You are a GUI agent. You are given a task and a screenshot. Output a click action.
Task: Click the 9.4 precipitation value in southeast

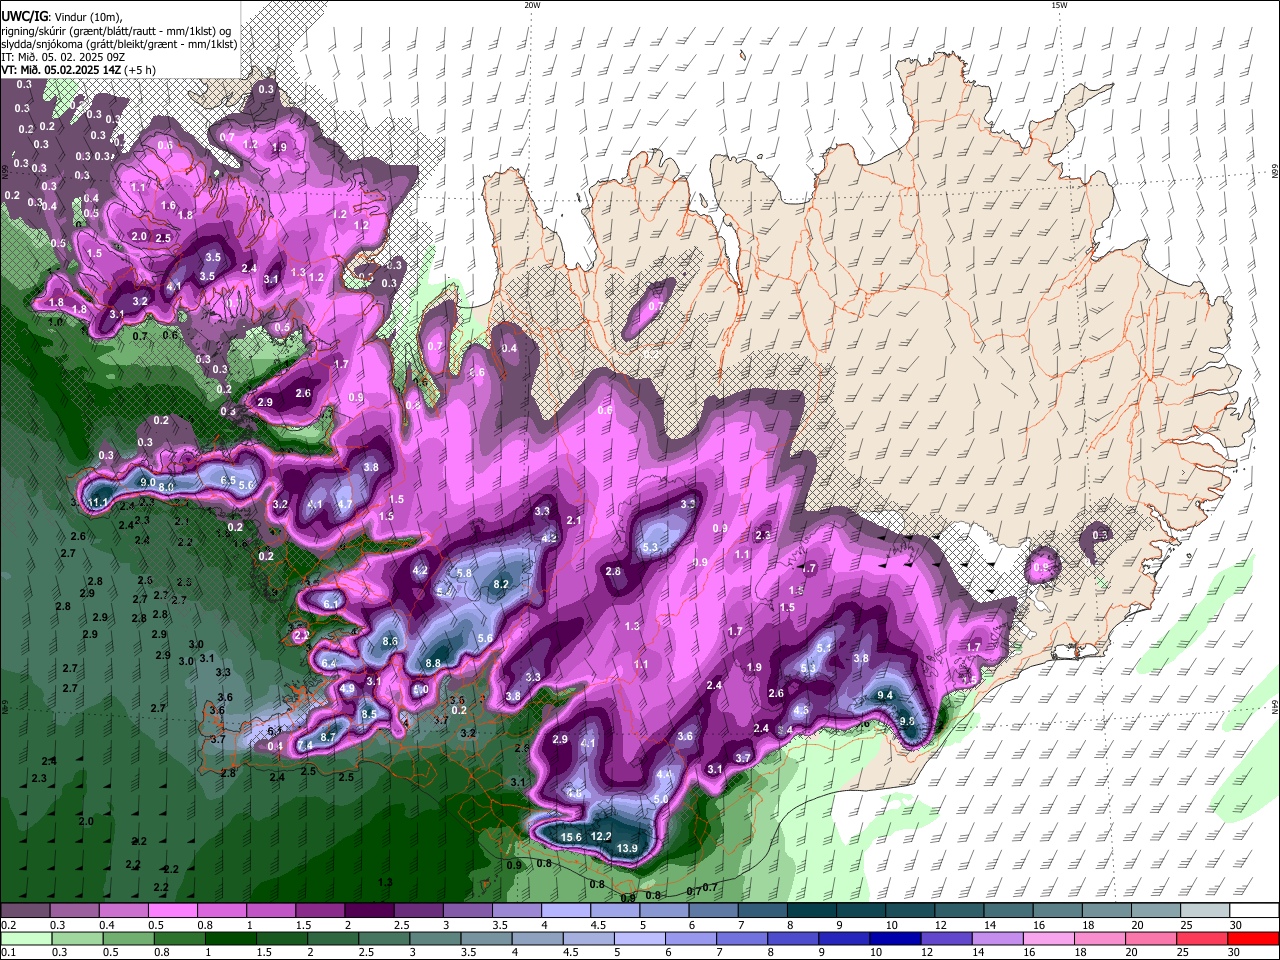pos(885,695)
